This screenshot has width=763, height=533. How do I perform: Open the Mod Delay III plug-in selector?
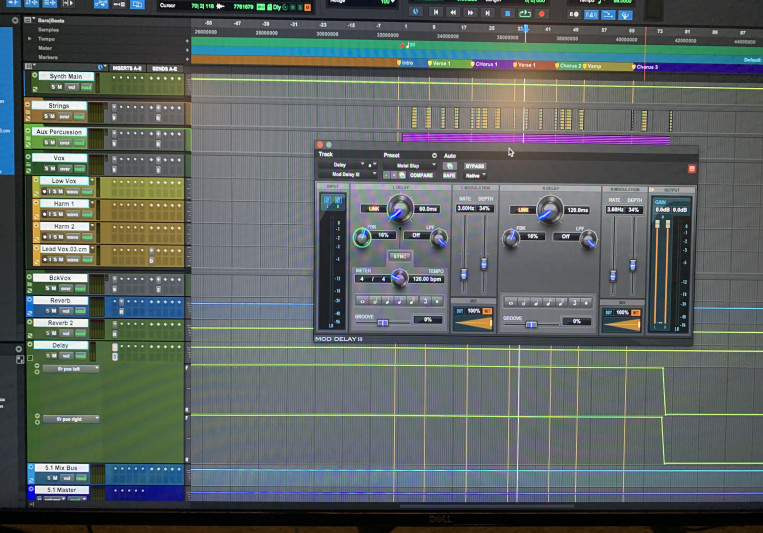coord(348,174)
